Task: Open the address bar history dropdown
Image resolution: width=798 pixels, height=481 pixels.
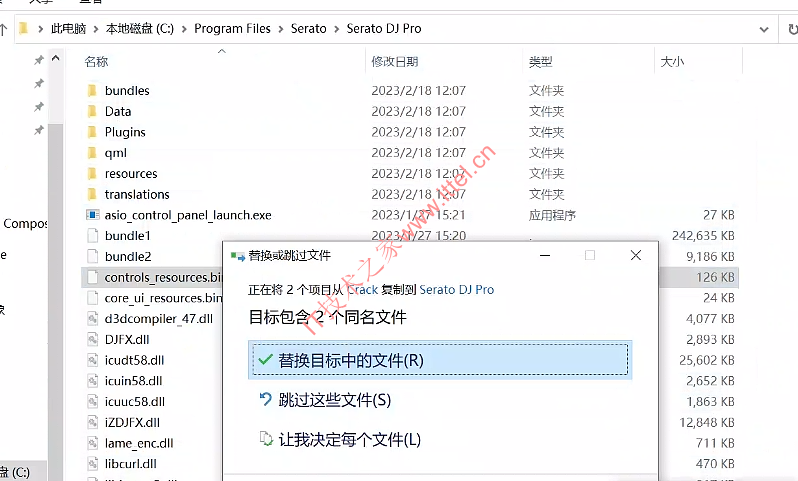Action: (763, 30)
